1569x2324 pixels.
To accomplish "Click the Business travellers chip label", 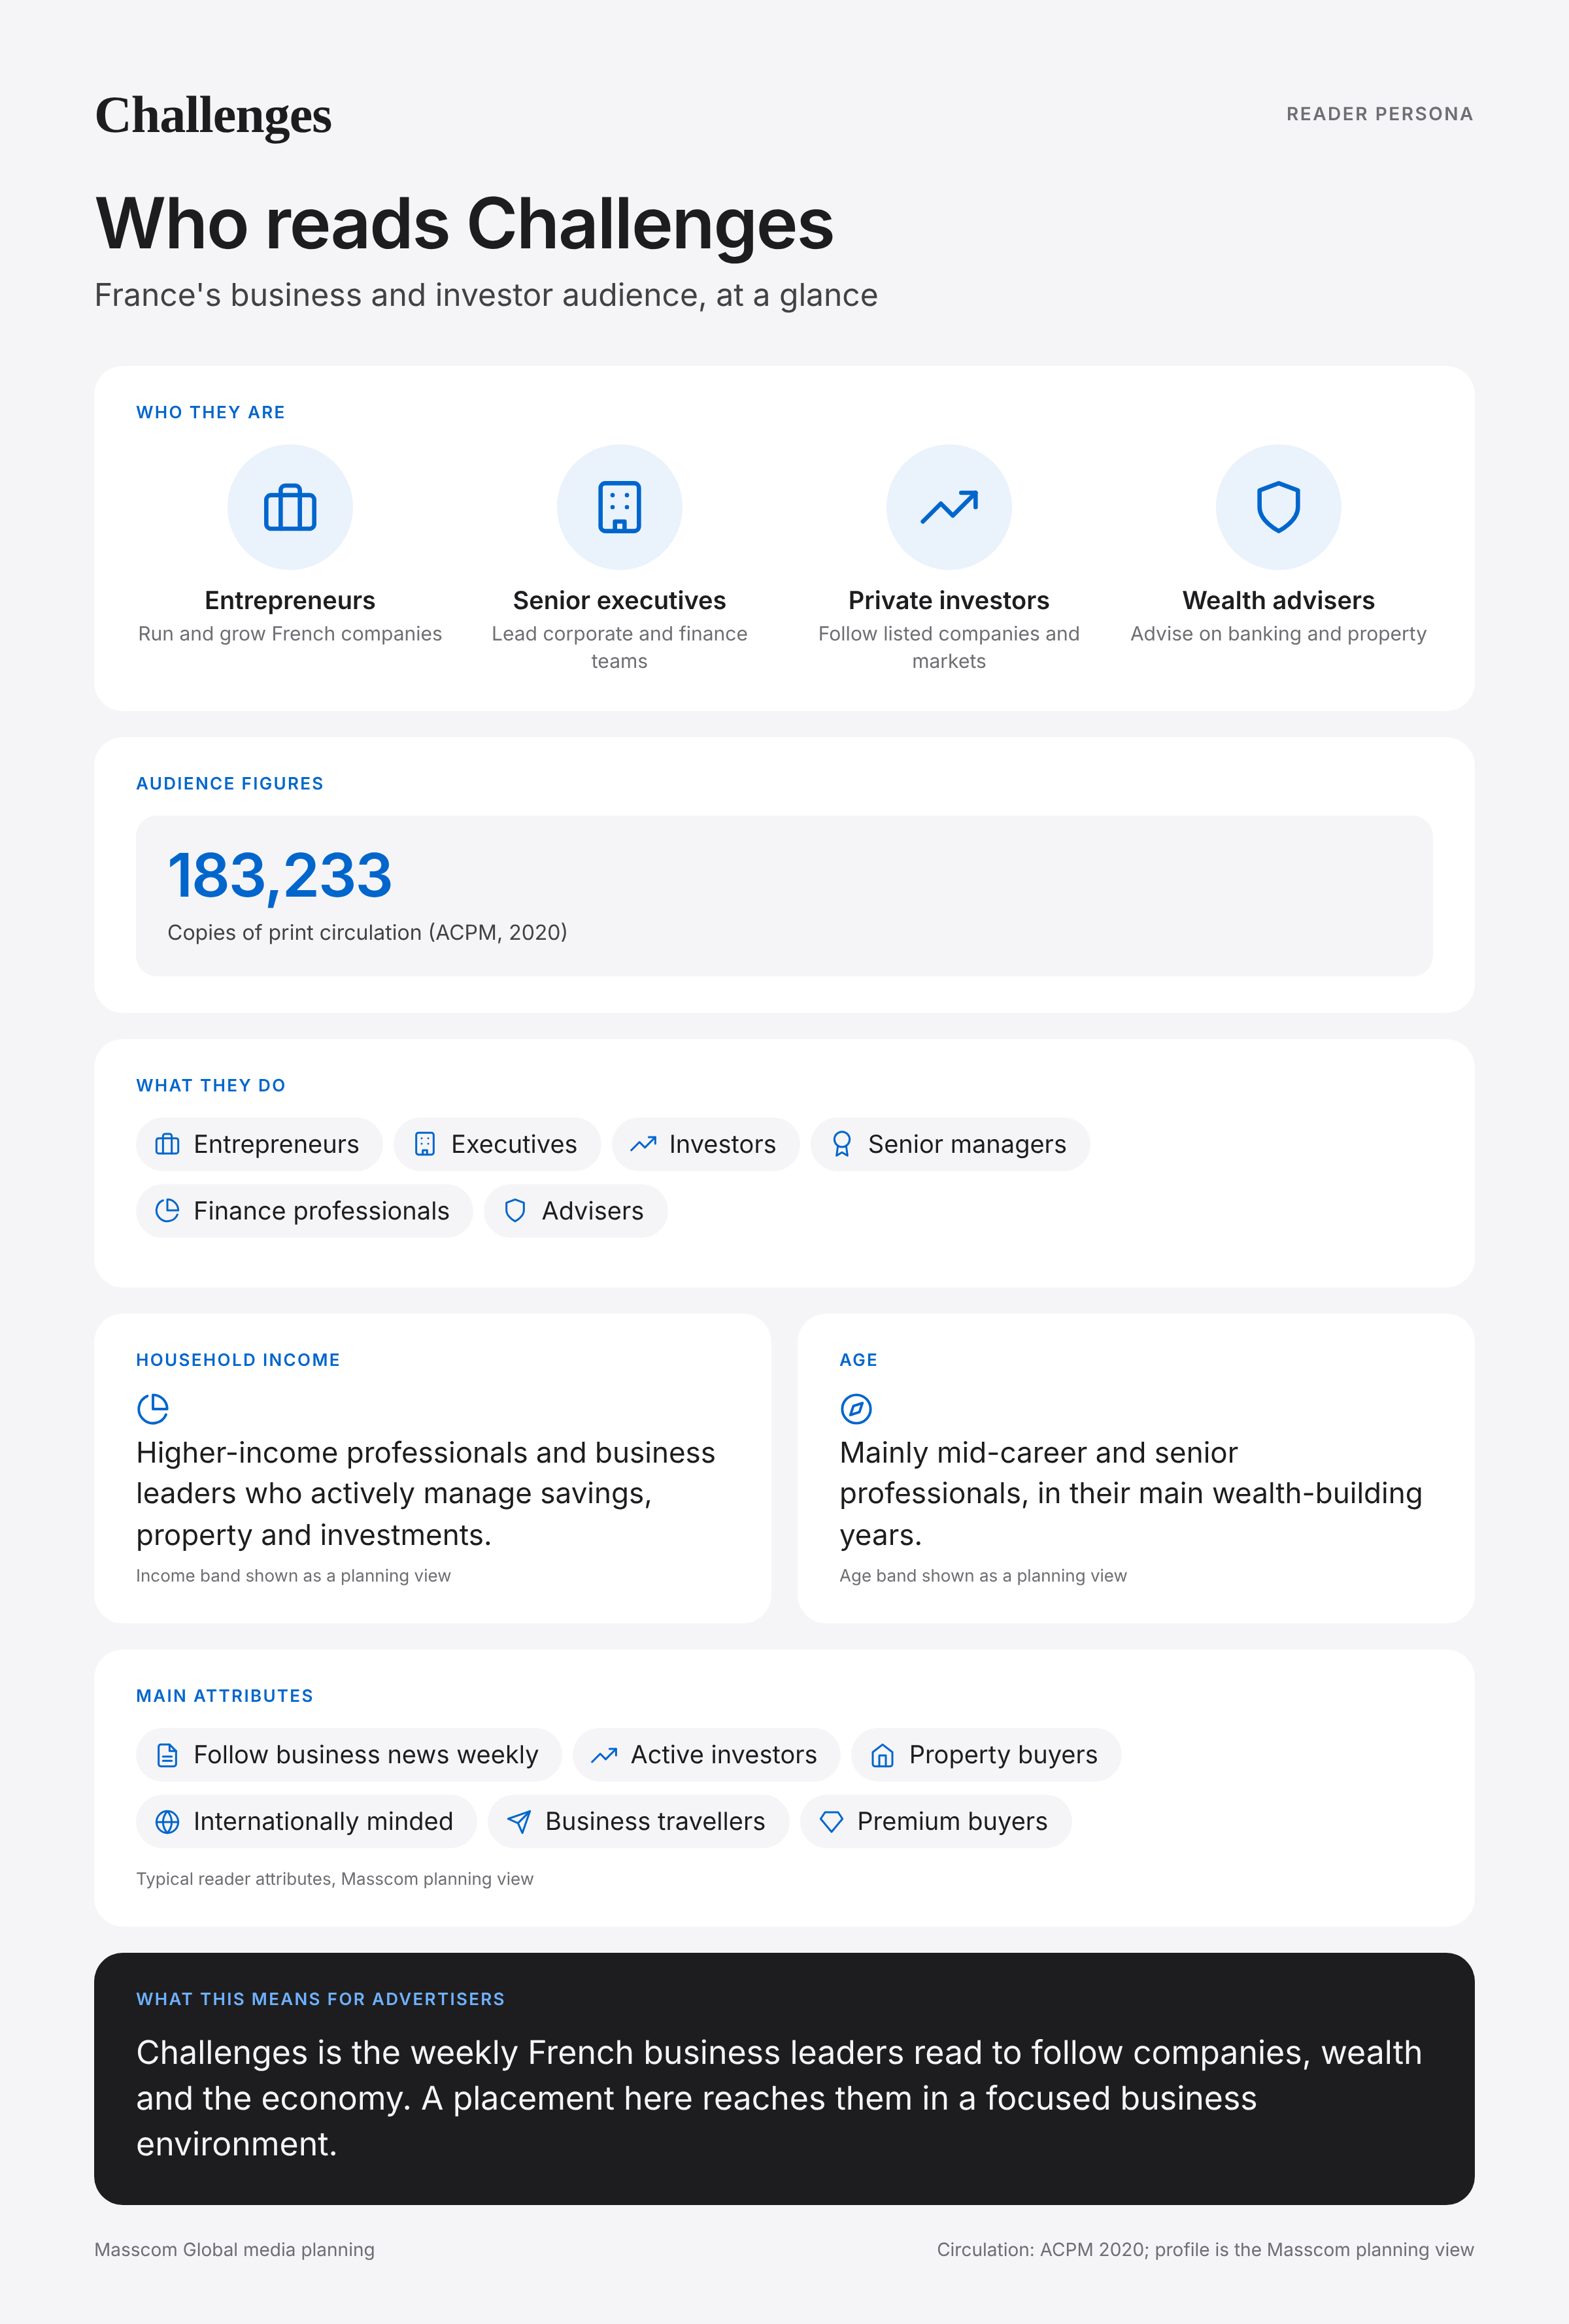I will 655,1822.
